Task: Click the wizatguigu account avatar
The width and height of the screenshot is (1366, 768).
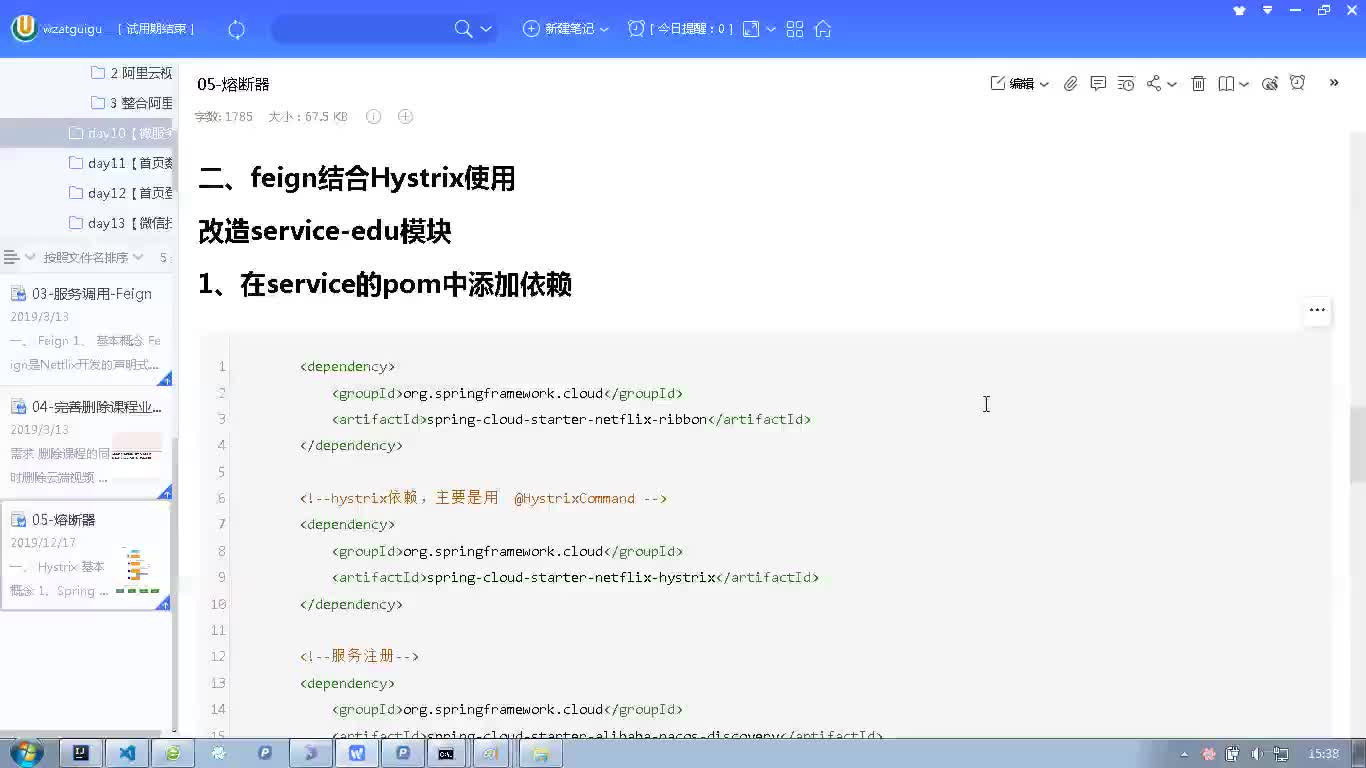Action: [24, 28]
